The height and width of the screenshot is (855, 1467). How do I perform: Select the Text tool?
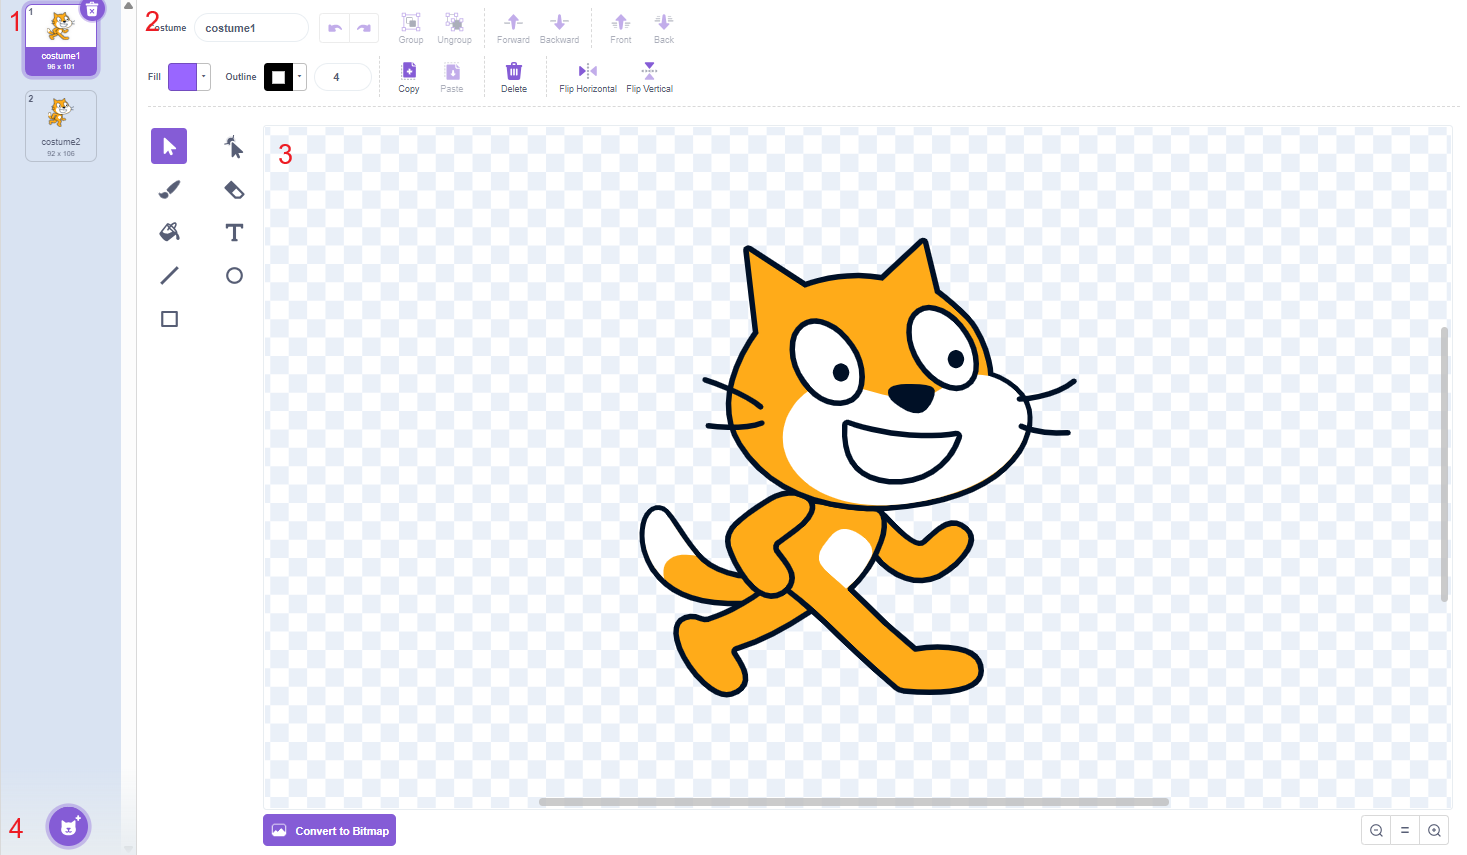point(234,233)
